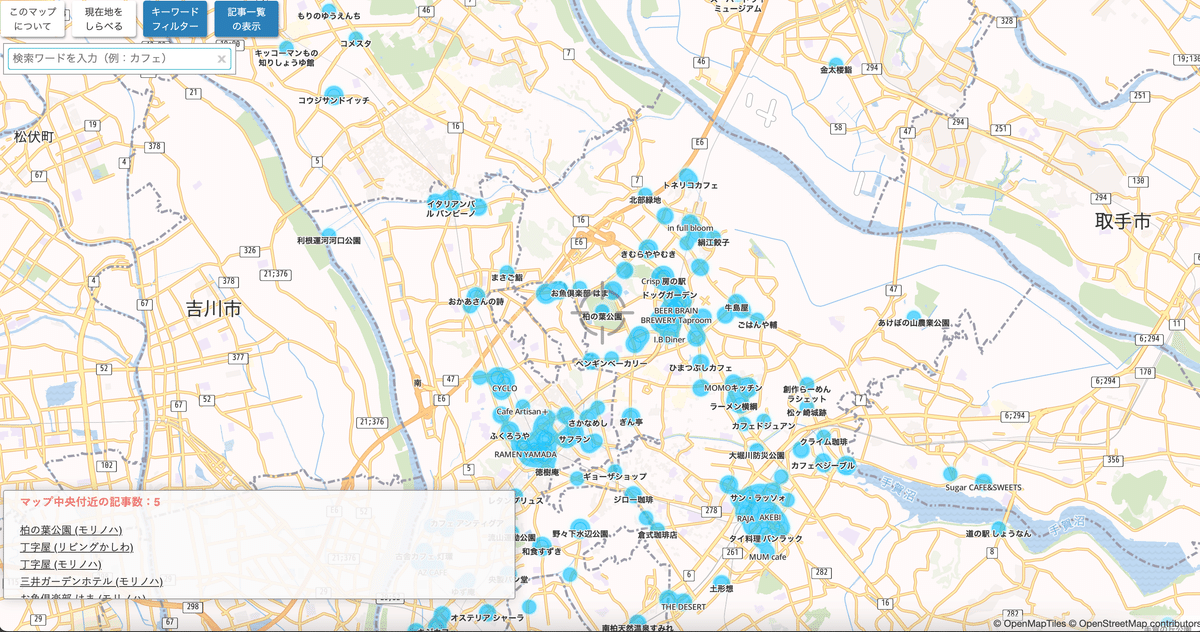
Task: Show the article list via 記事一覧の表示
Action: tap(246, 18)
